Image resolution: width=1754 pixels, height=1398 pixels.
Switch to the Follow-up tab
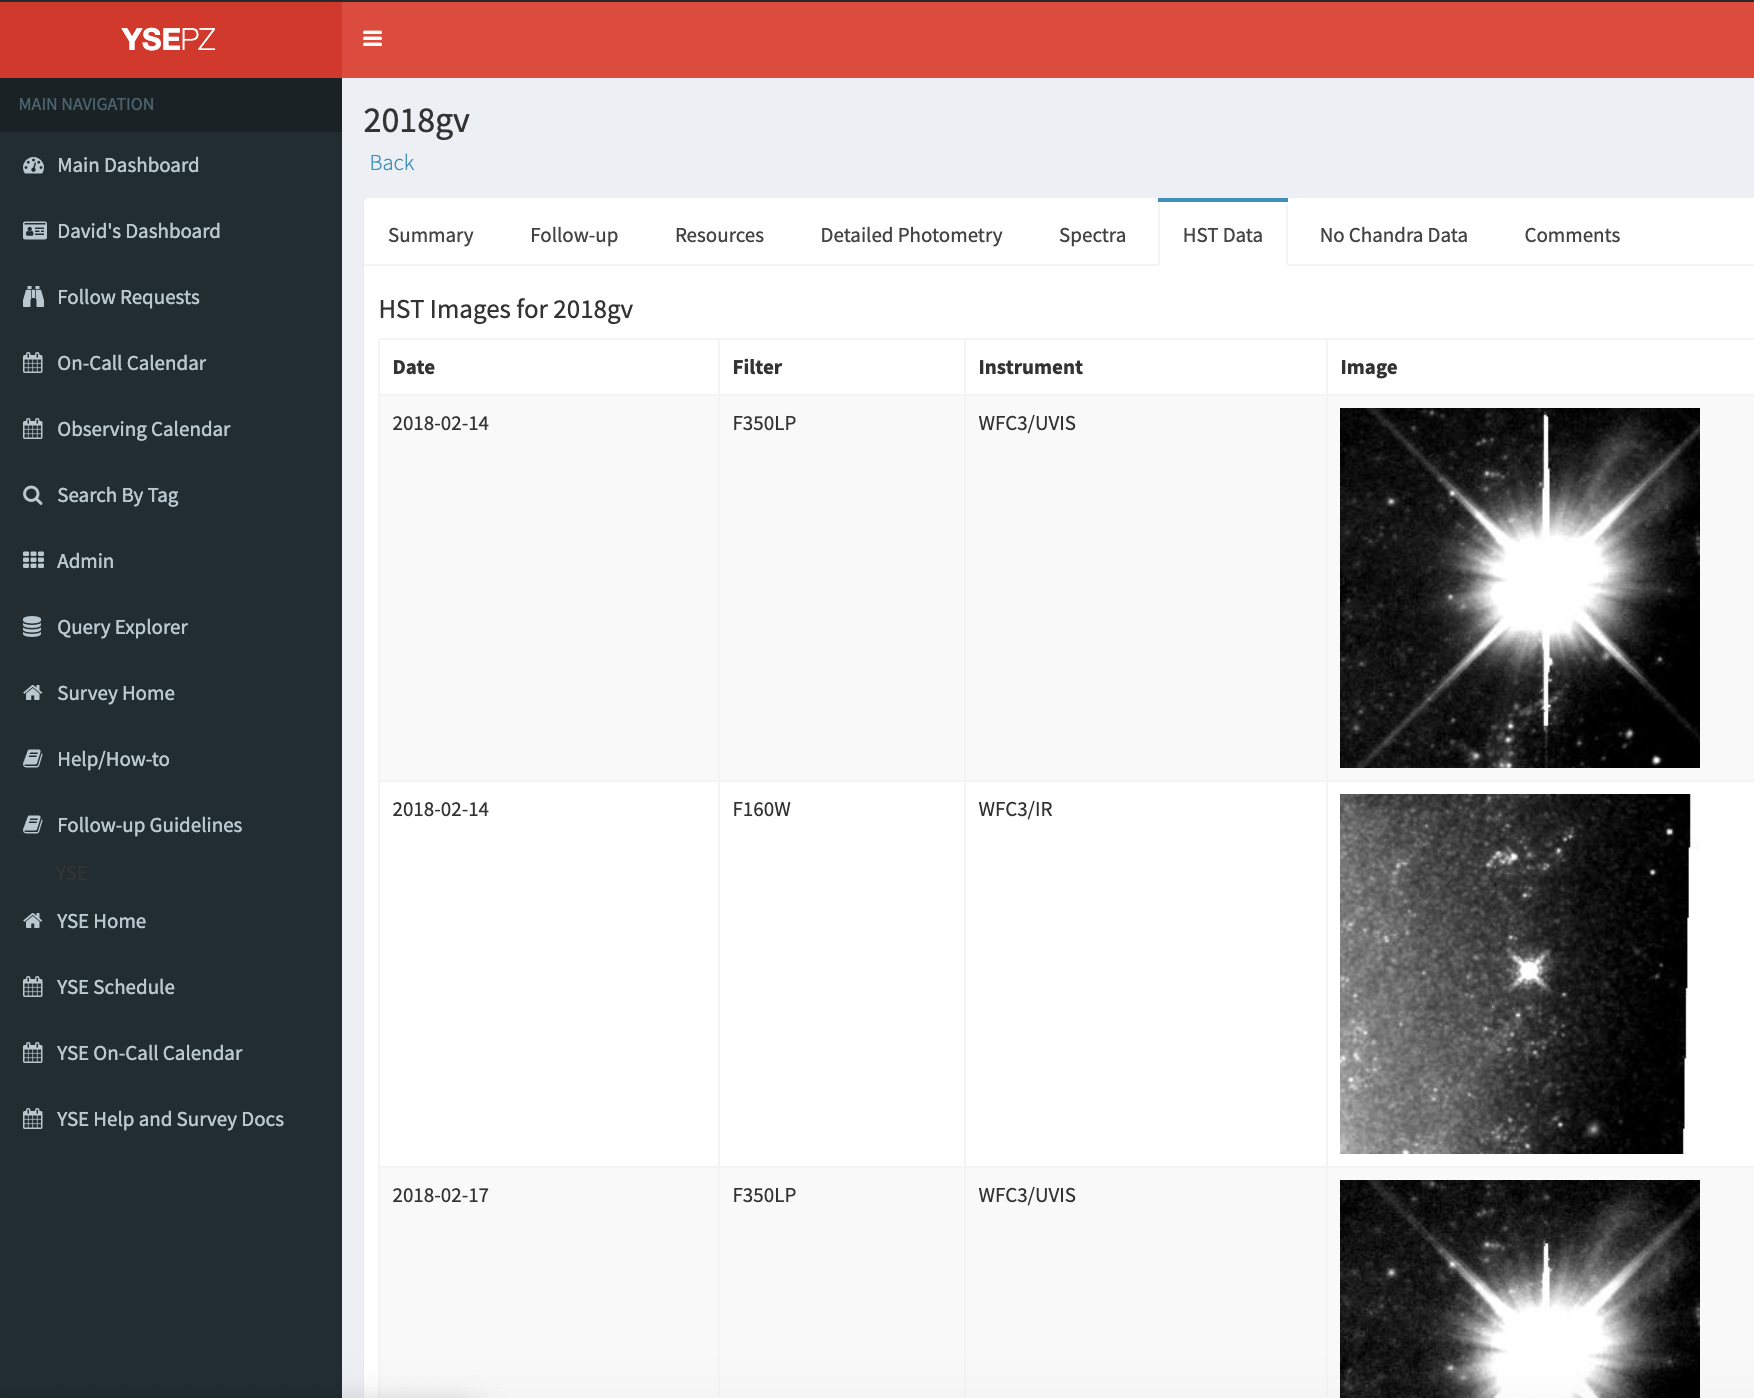(574, 235)
